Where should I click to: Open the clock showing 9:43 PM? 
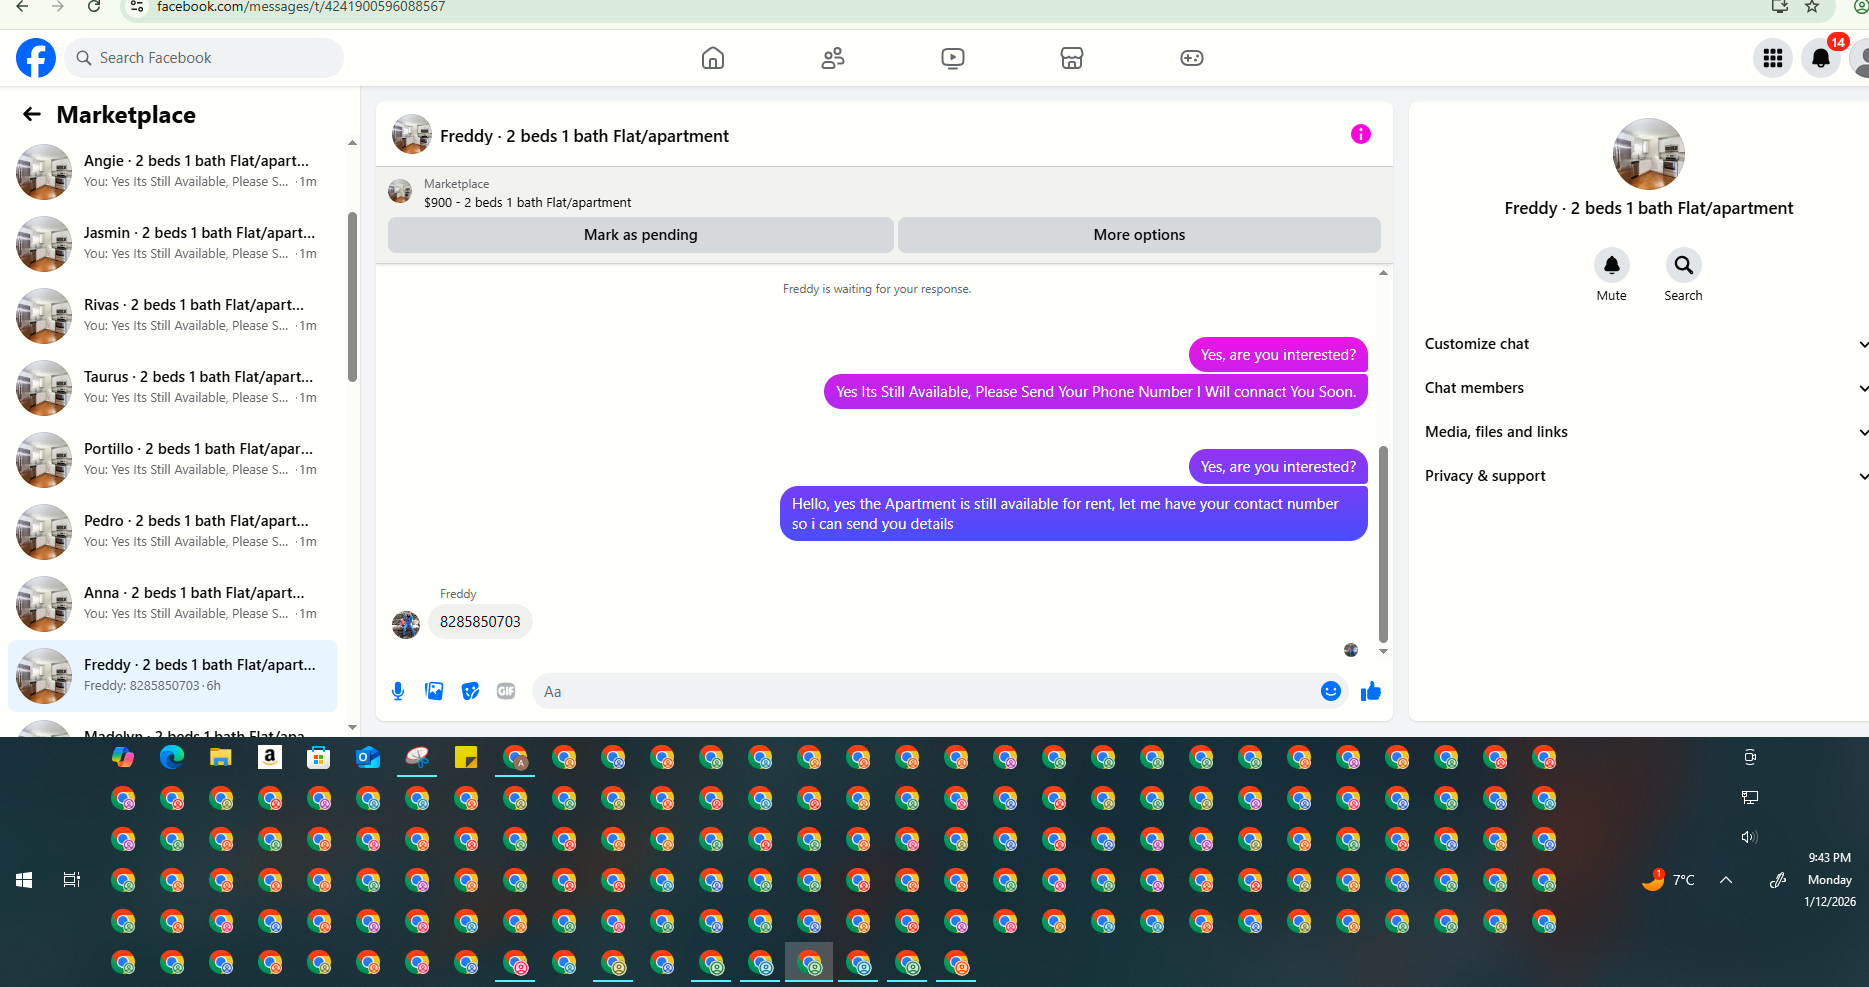coord(1830,880)
